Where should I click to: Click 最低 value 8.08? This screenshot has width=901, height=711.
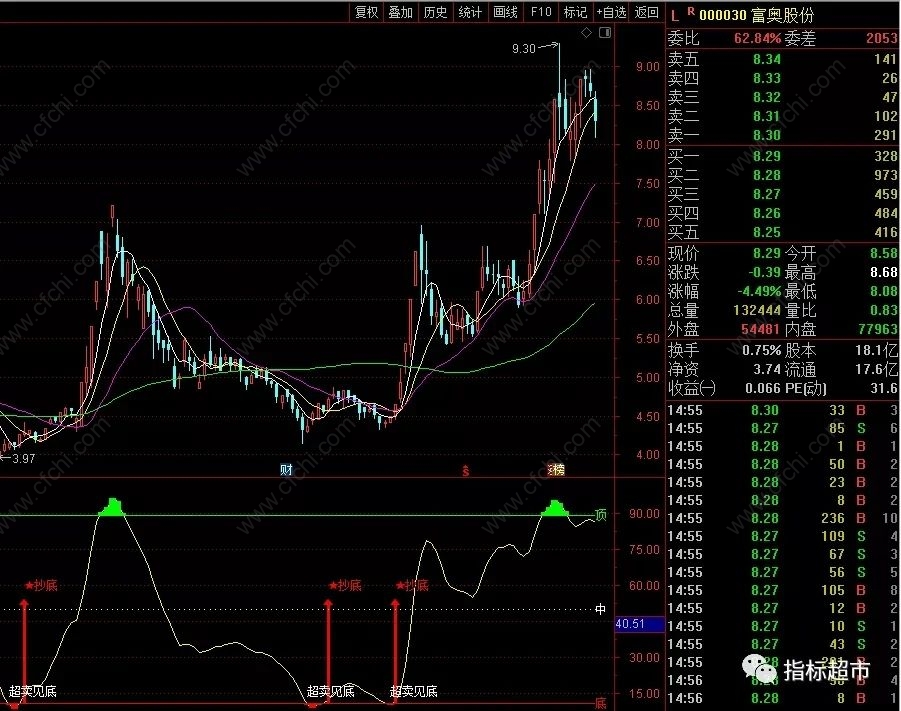[x=883, y=291]
